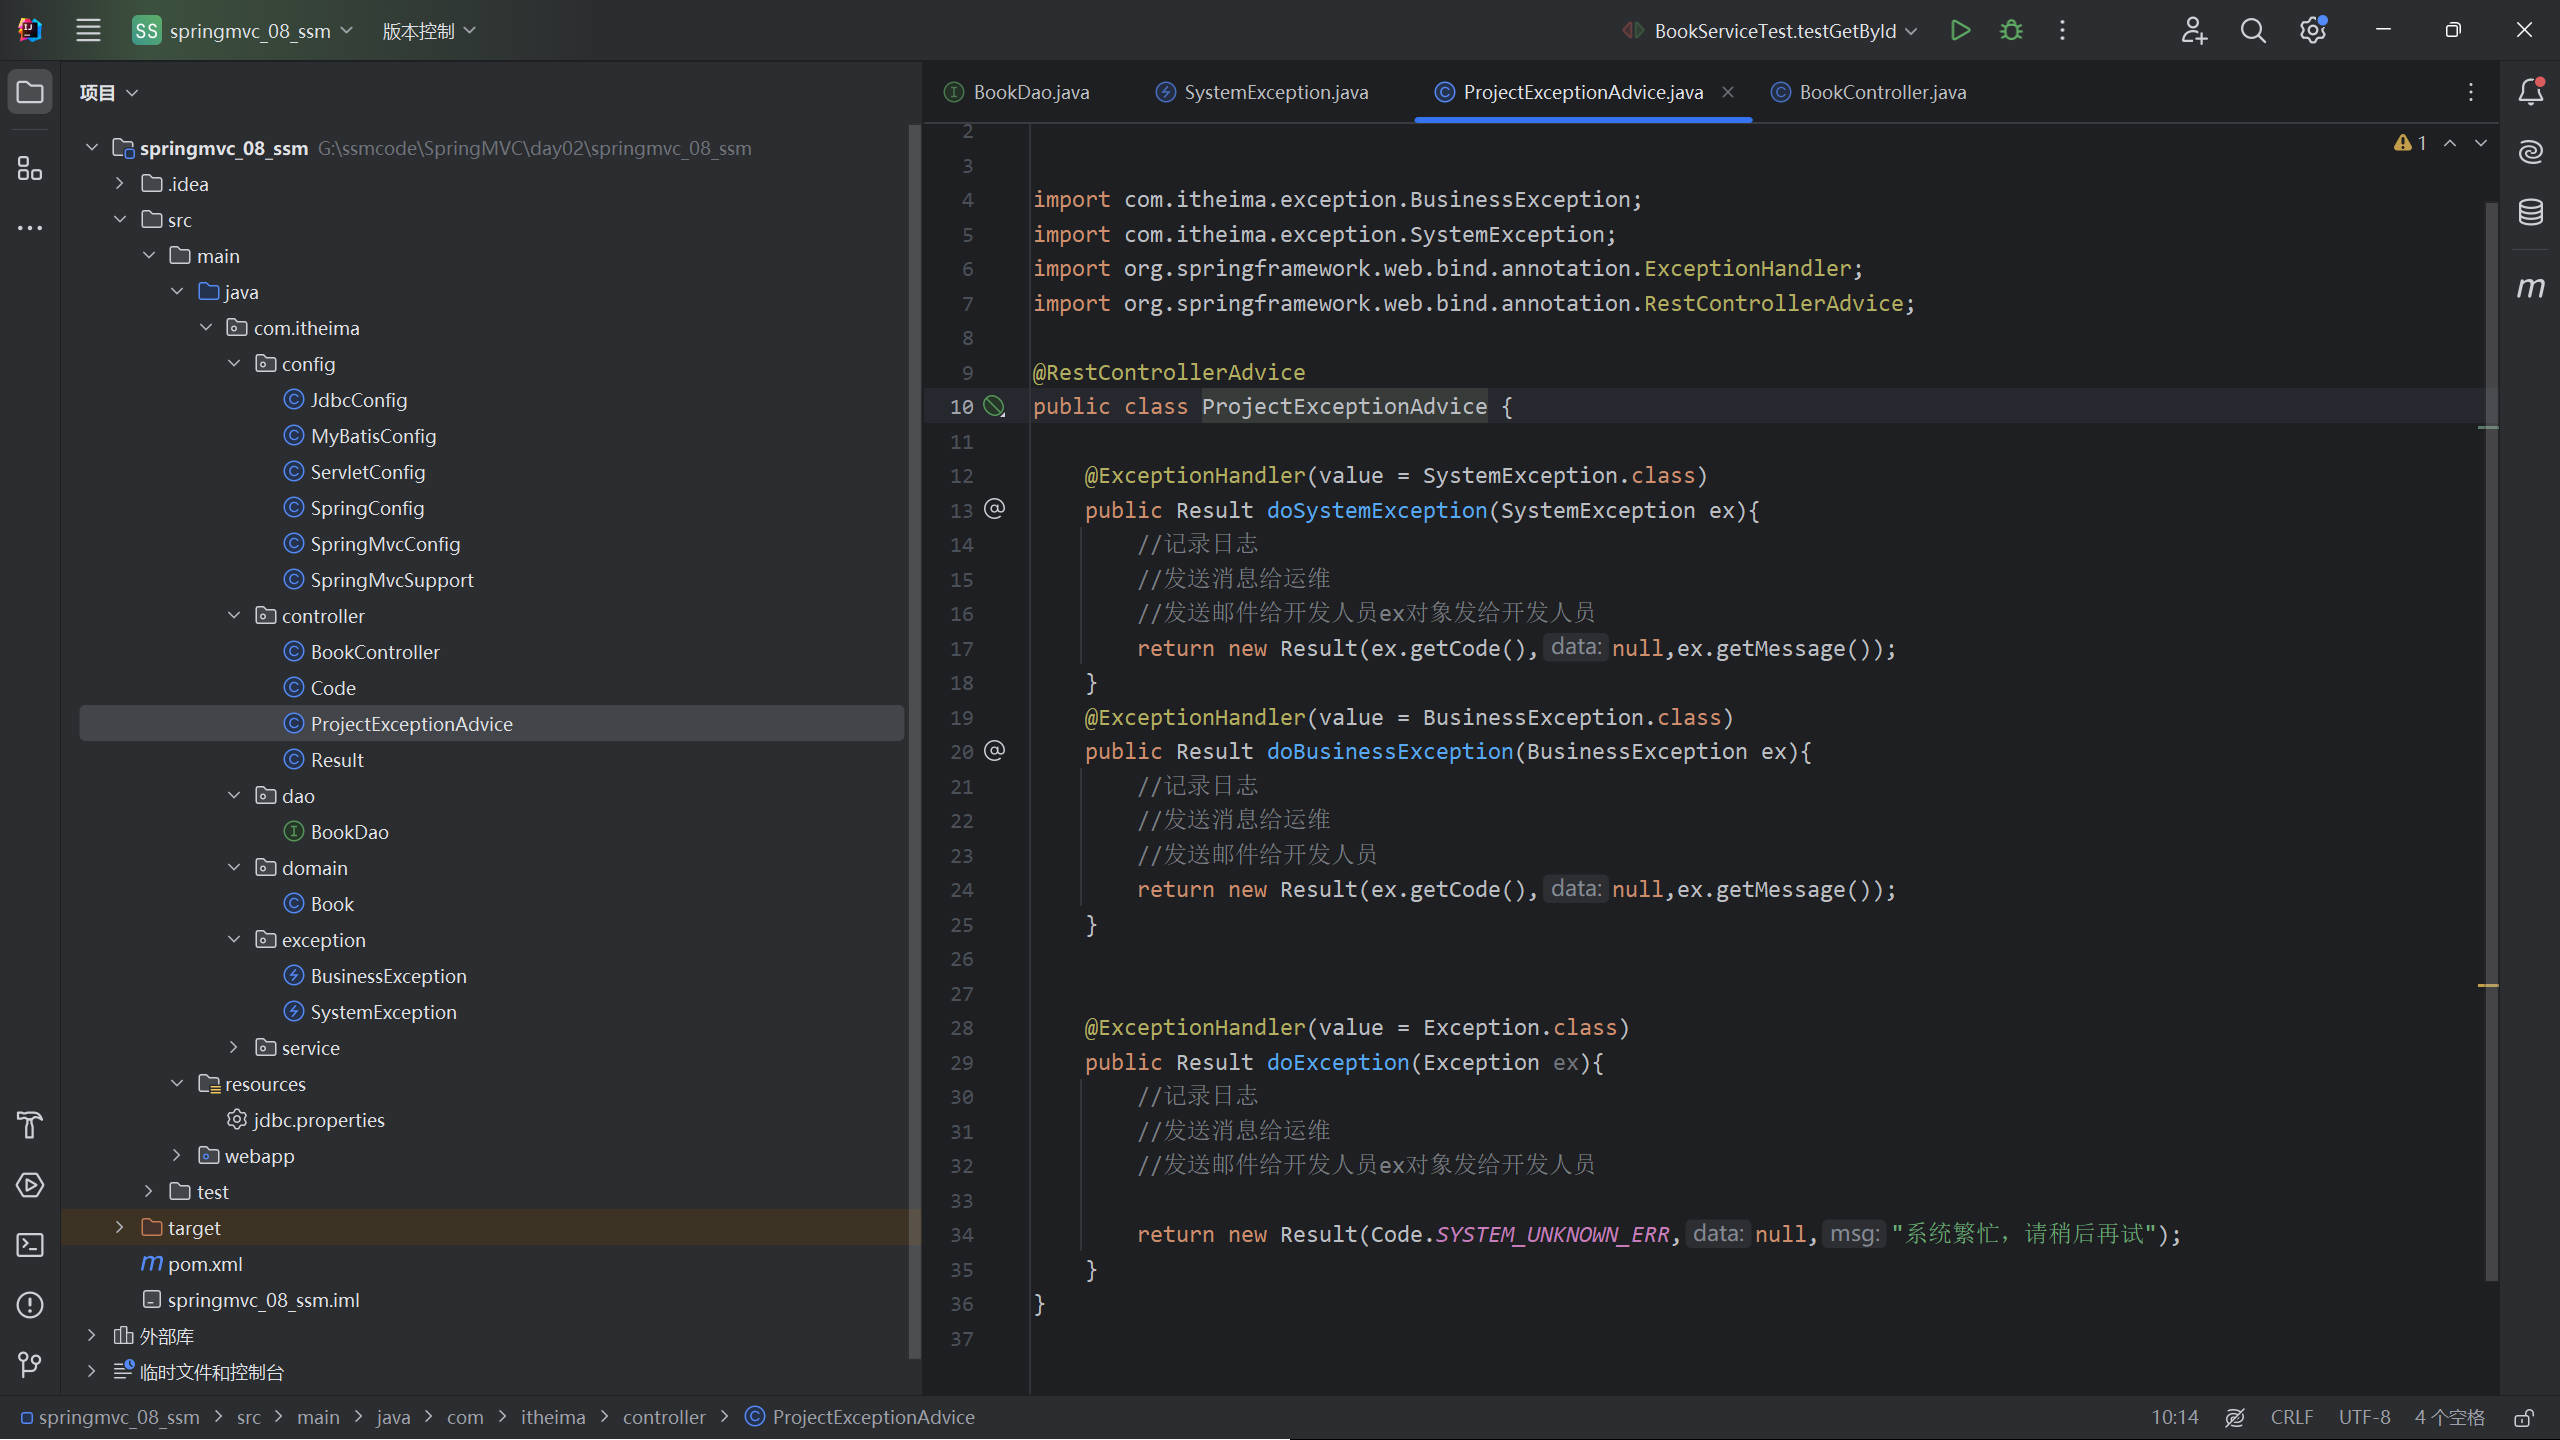Select the Search everywhere icon
The height and width of the screenshot is (1440, 2560).
2252,32
